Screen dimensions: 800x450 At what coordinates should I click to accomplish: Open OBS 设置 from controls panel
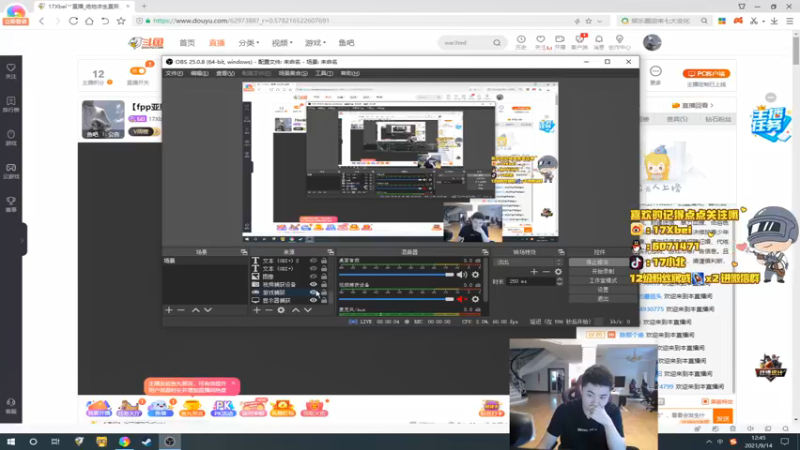click(x=603, y=290)
